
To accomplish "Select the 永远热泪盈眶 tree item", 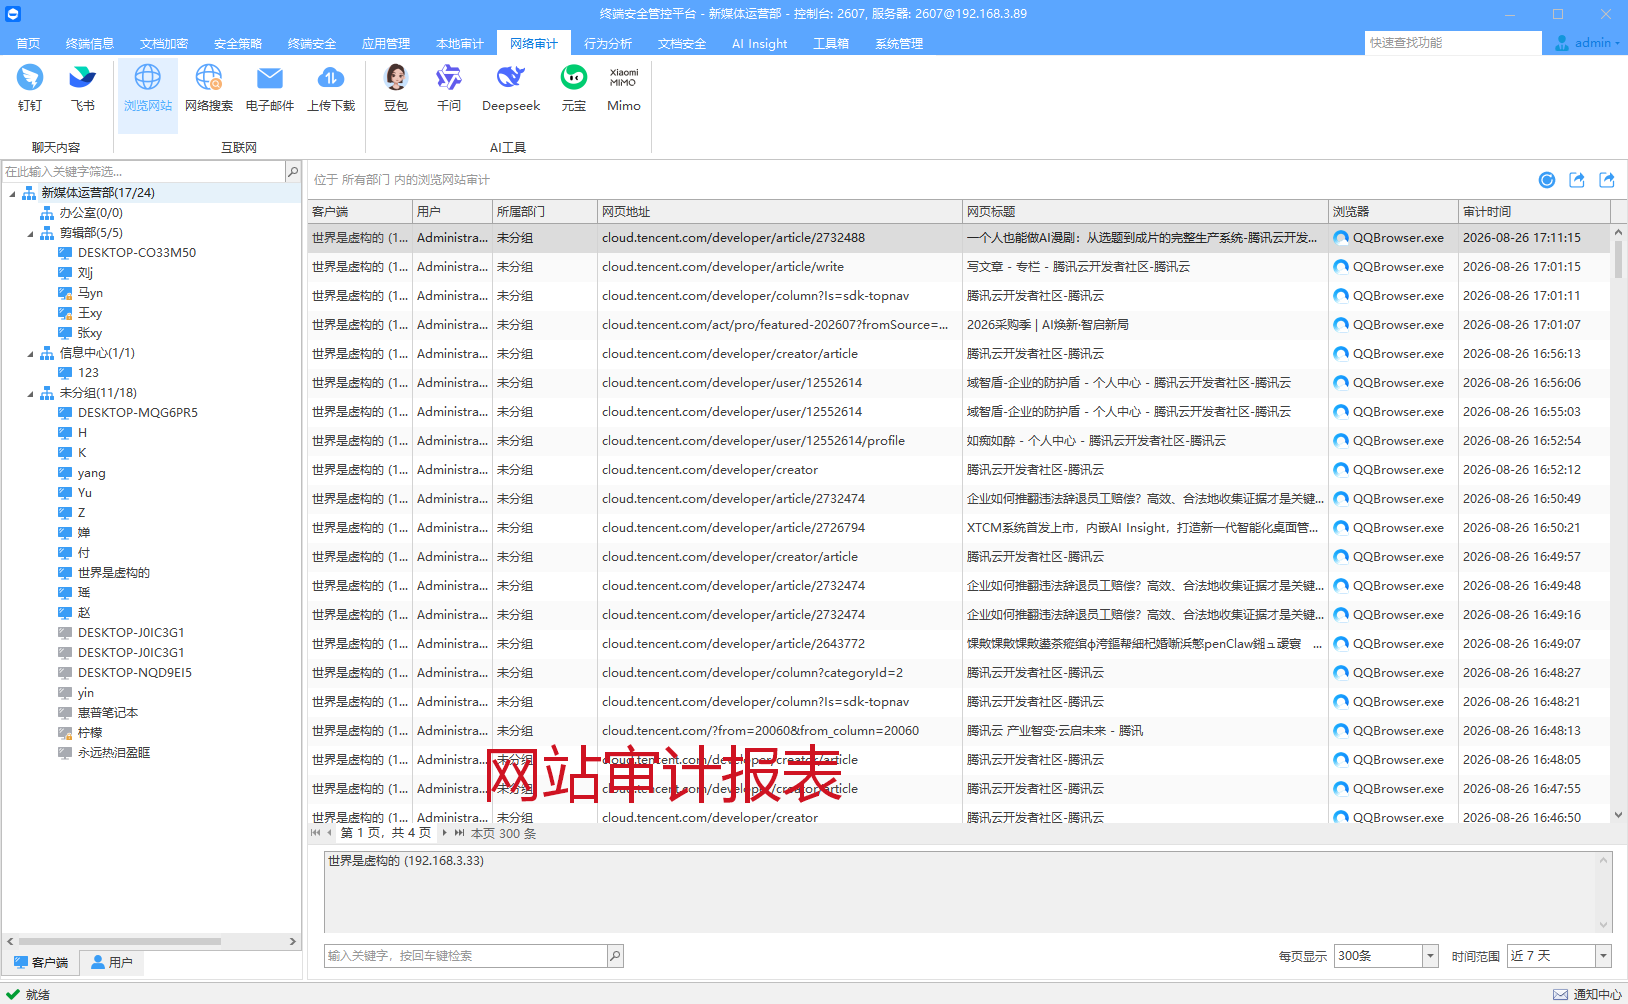I will coord(114,753).
